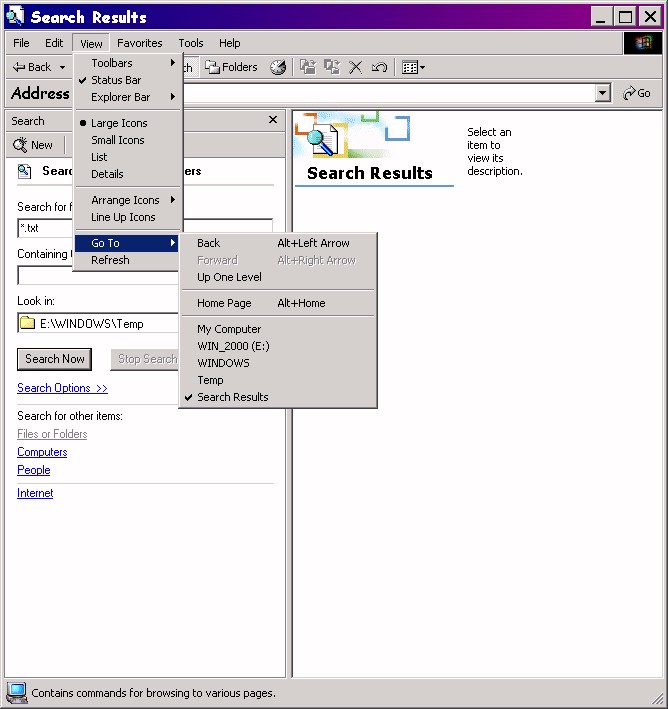This screenshot has height=709, width=668.
Task: Select the List view option
Action: click(128, 157)
